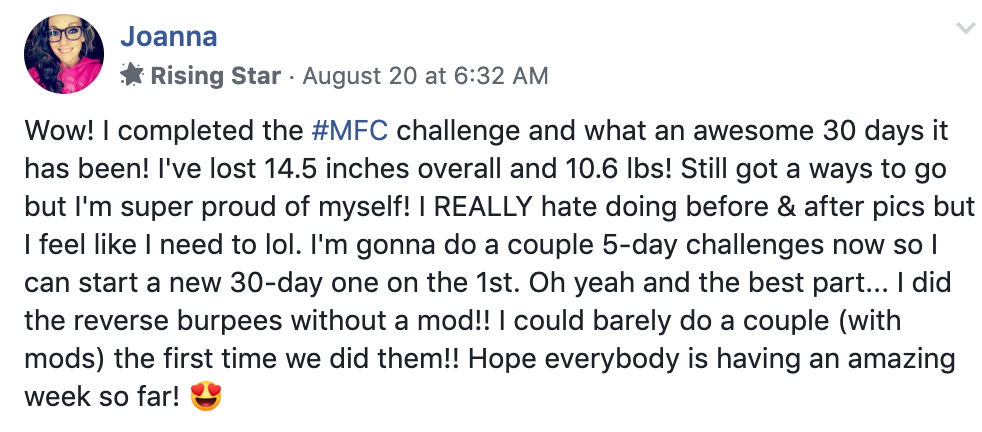982x432 pixels.
Task: Open Joanna's profile picture
Action: point(64,54)
